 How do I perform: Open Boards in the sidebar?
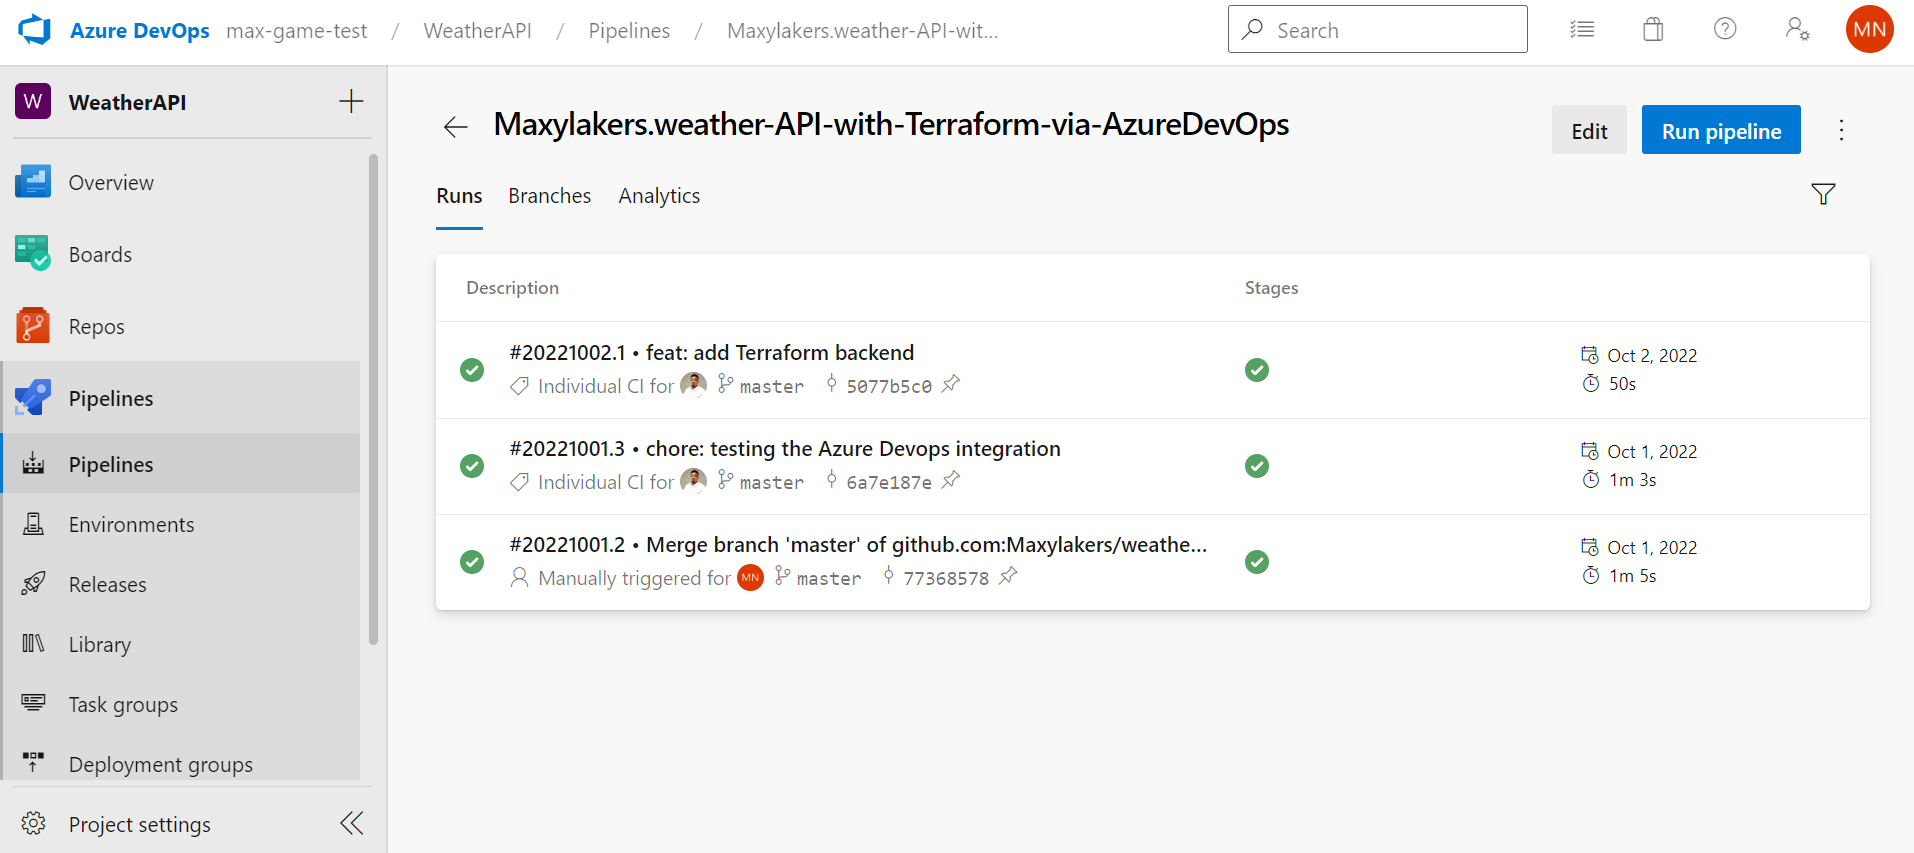(100, 255)
